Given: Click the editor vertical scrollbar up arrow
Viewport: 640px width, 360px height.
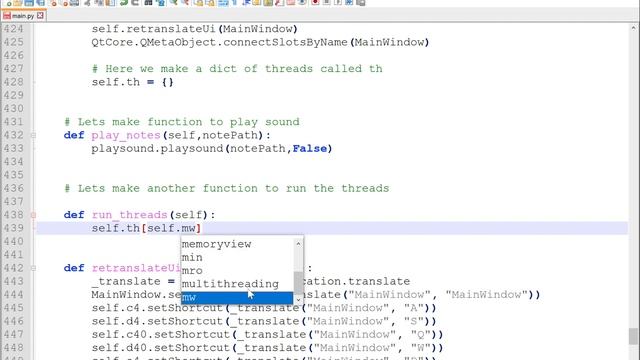Looking at the screenshot, I should tap(634, 28).
